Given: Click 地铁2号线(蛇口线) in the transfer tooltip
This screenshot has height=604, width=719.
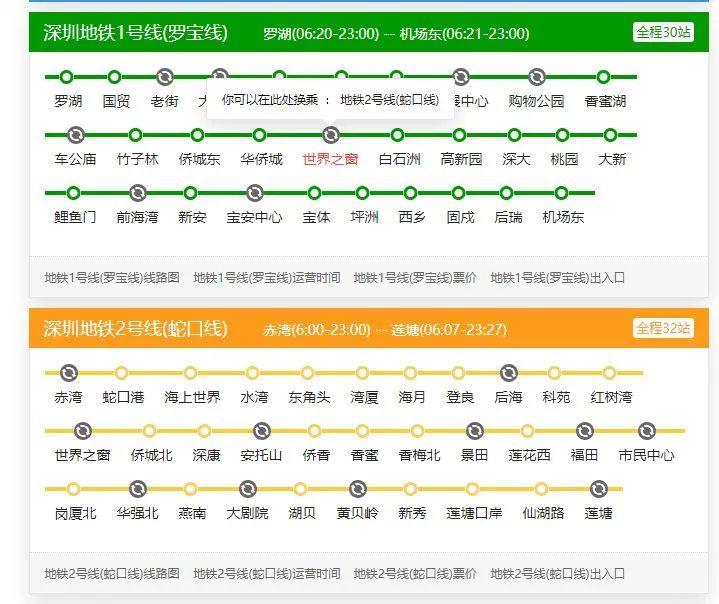Looking at the screenshot, I should click(x=390, y=100).
